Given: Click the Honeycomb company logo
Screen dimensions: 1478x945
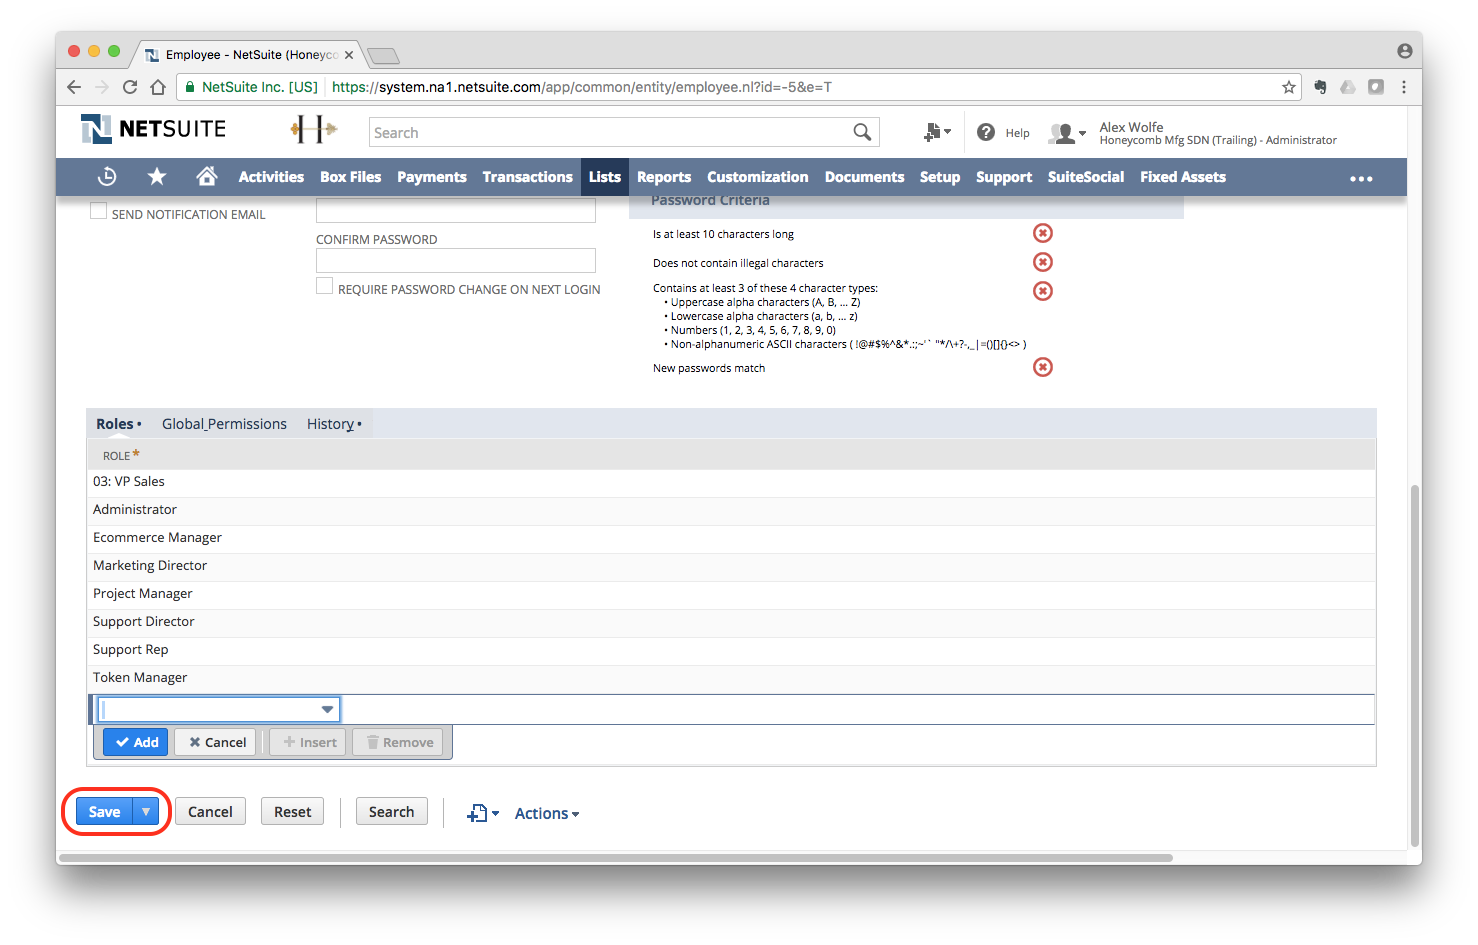Looking at the screenshot, I should (313, 129).
